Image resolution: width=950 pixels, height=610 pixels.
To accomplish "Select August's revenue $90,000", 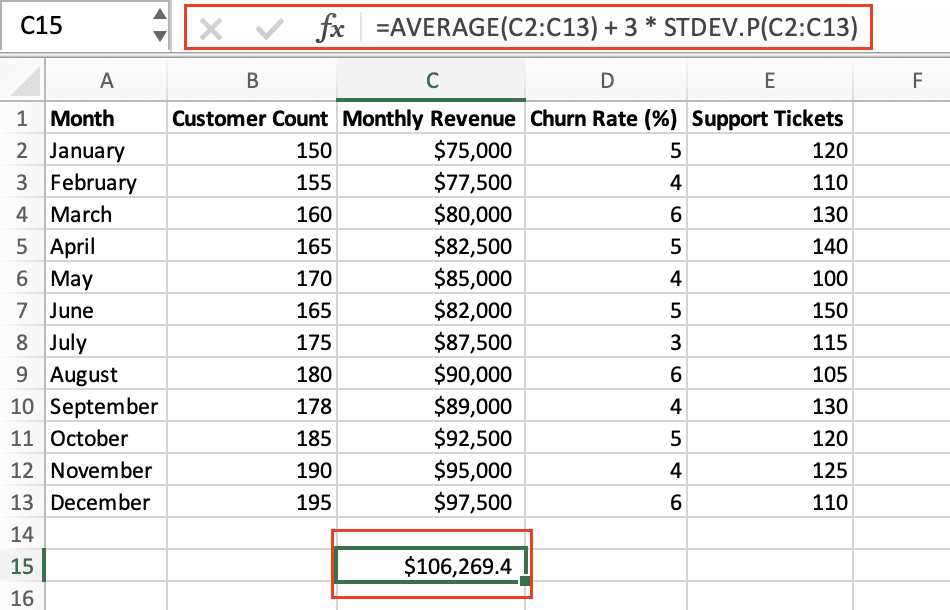I will click(431, 374).
